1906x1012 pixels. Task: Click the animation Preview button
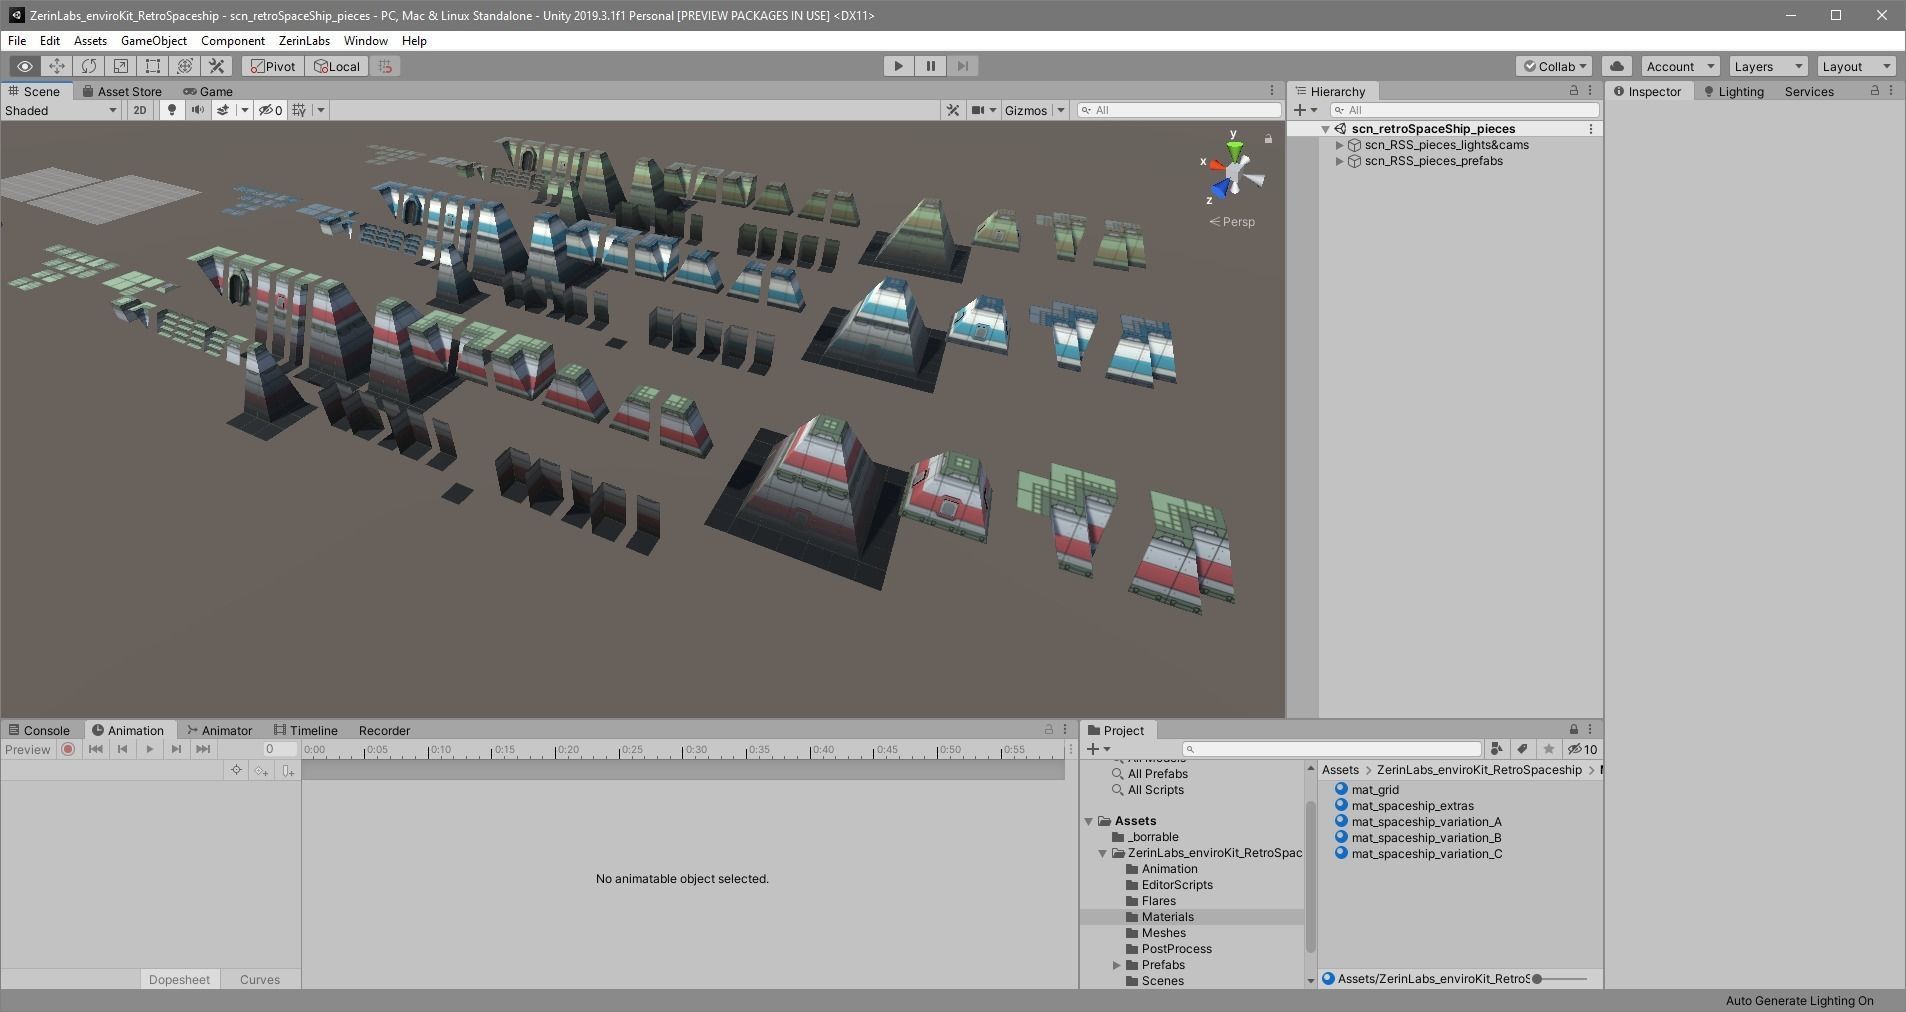click(x=27, y=750)
